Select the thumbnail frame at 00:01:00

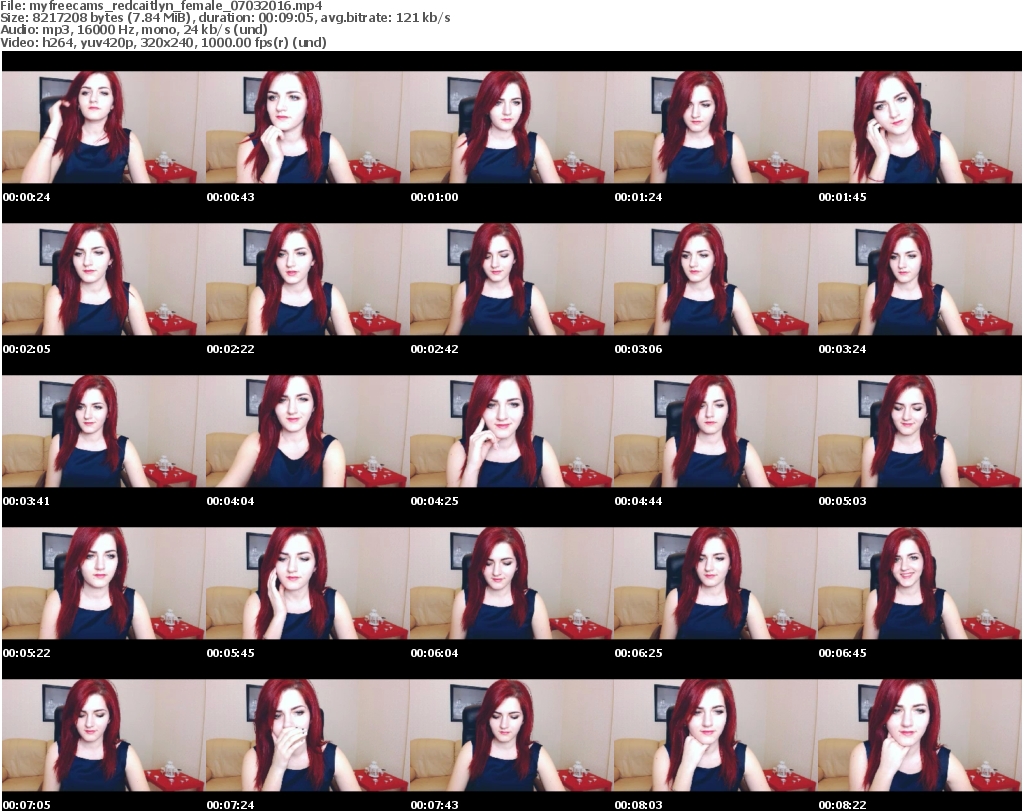tap(512, 127)
